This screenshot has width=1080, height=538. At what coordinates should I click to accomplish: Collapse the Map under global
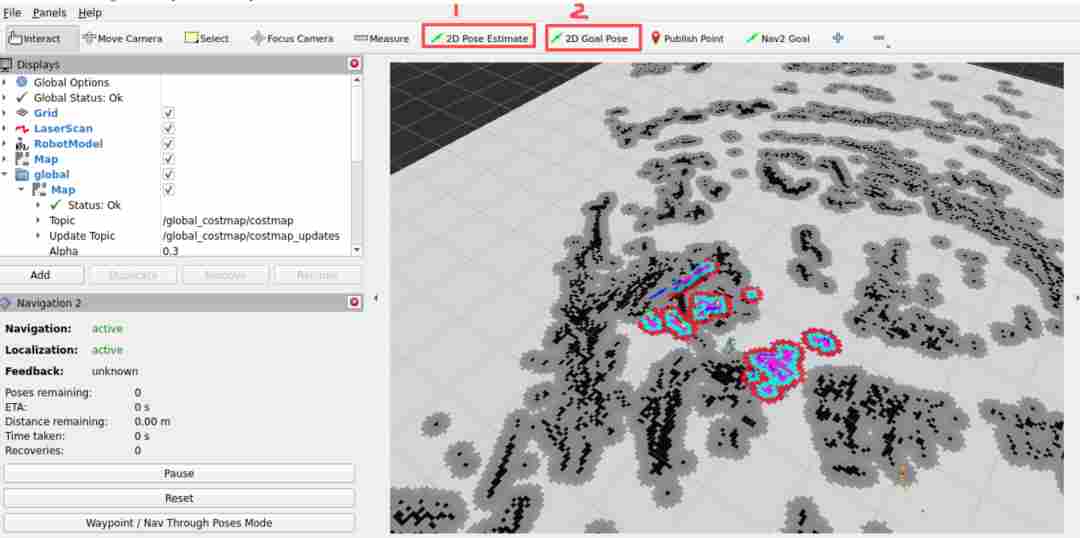[x=21, y=189]
